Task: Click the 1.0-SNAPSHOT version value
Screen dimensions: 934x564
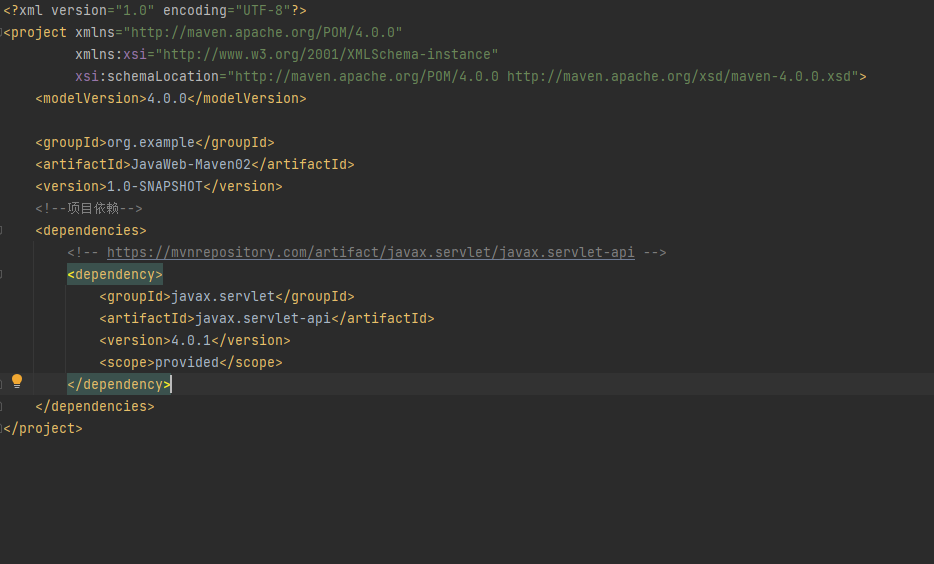Action: point(154,186)
